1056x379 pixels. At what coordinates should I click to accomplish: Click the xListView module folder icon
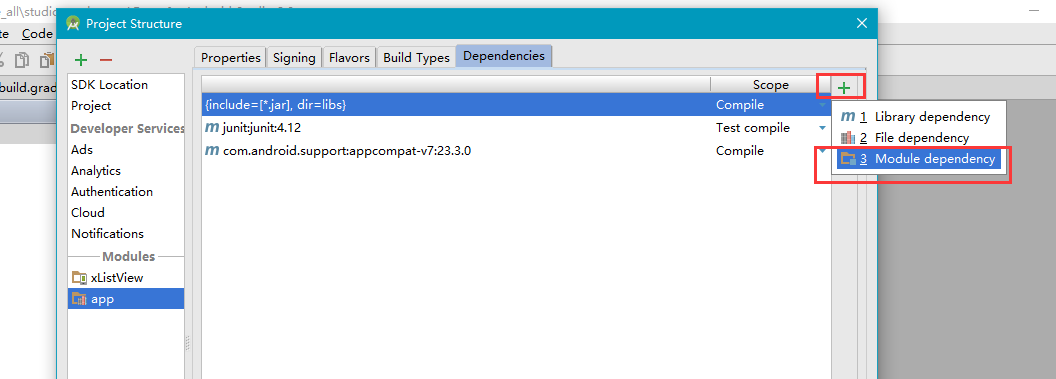tap(79, 277)
